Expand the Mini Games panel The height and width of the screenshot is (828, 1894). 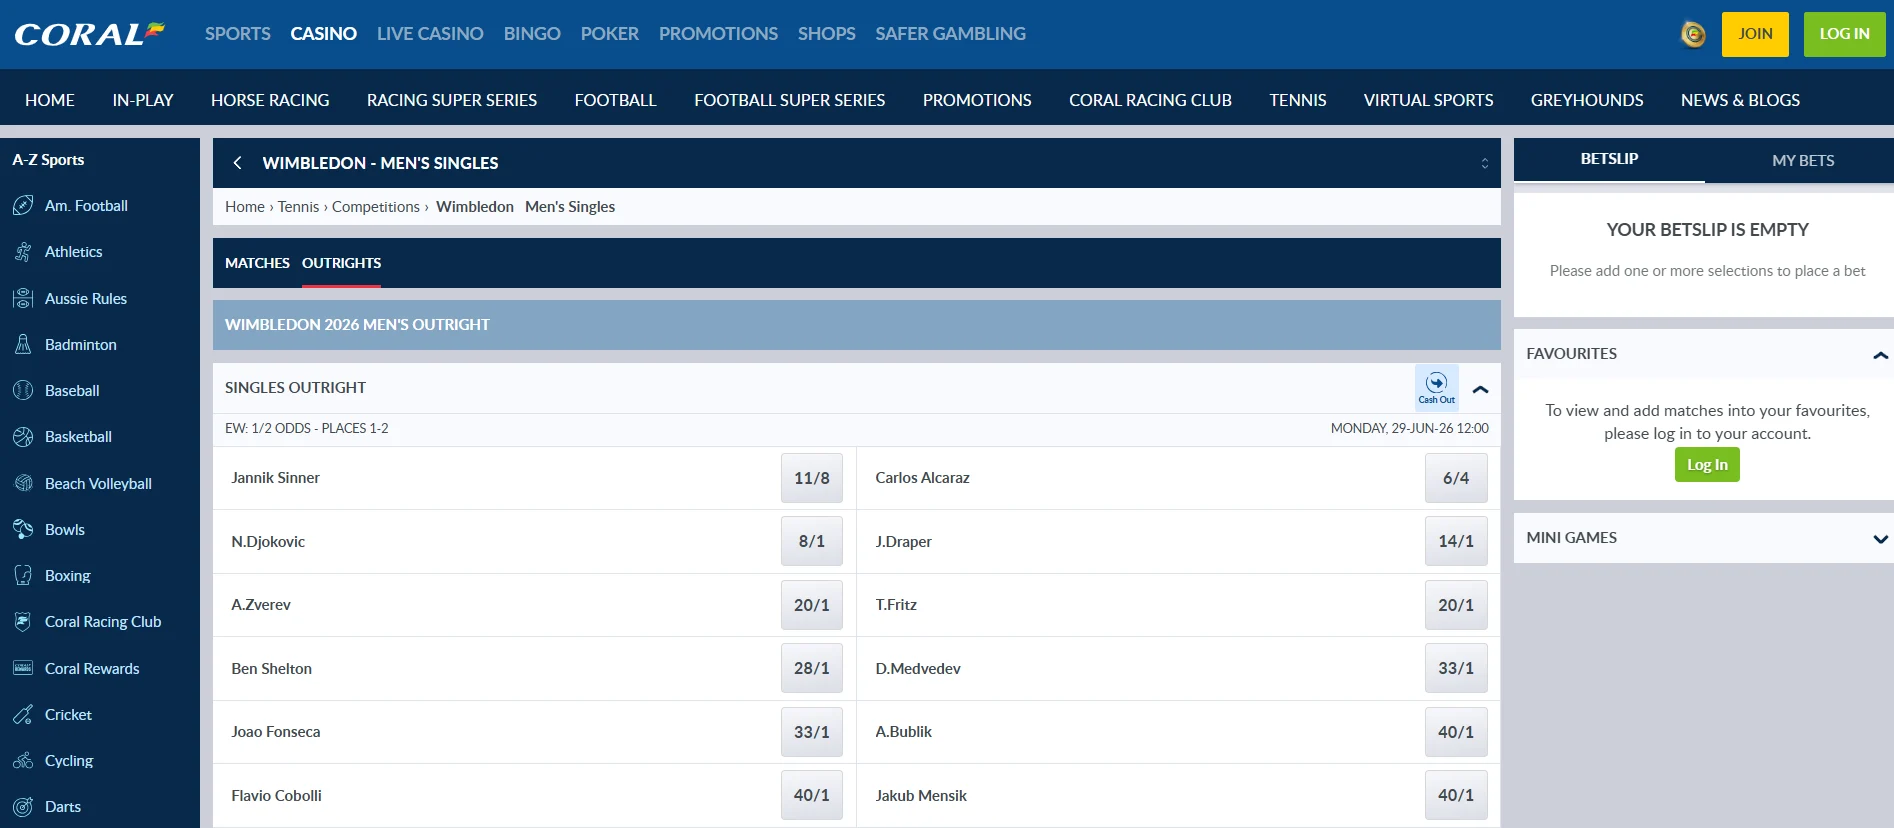click(1879, 539)
